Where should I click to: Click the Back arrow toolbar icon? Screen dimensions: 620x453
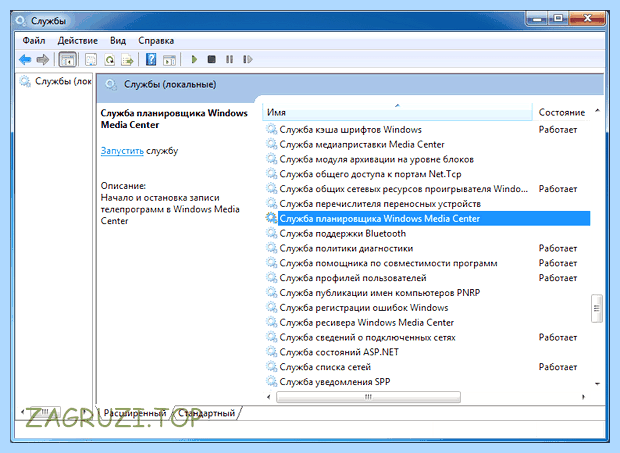tap(25, 60)
